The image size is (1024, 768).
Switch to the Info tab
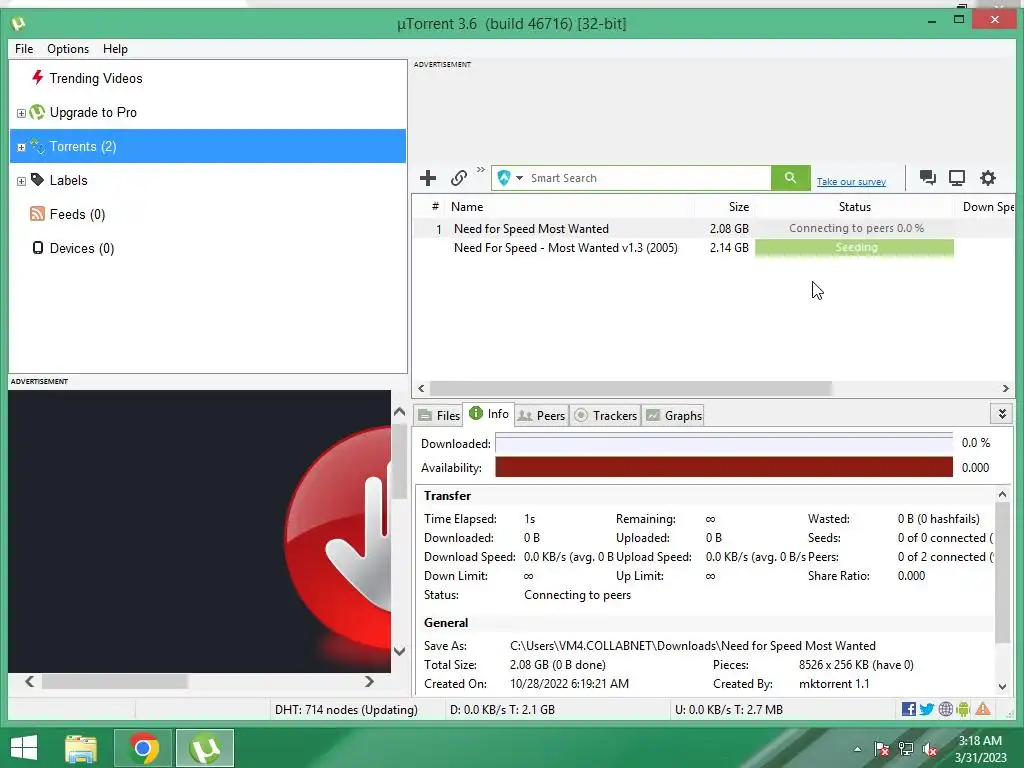(x=489, y=413)
